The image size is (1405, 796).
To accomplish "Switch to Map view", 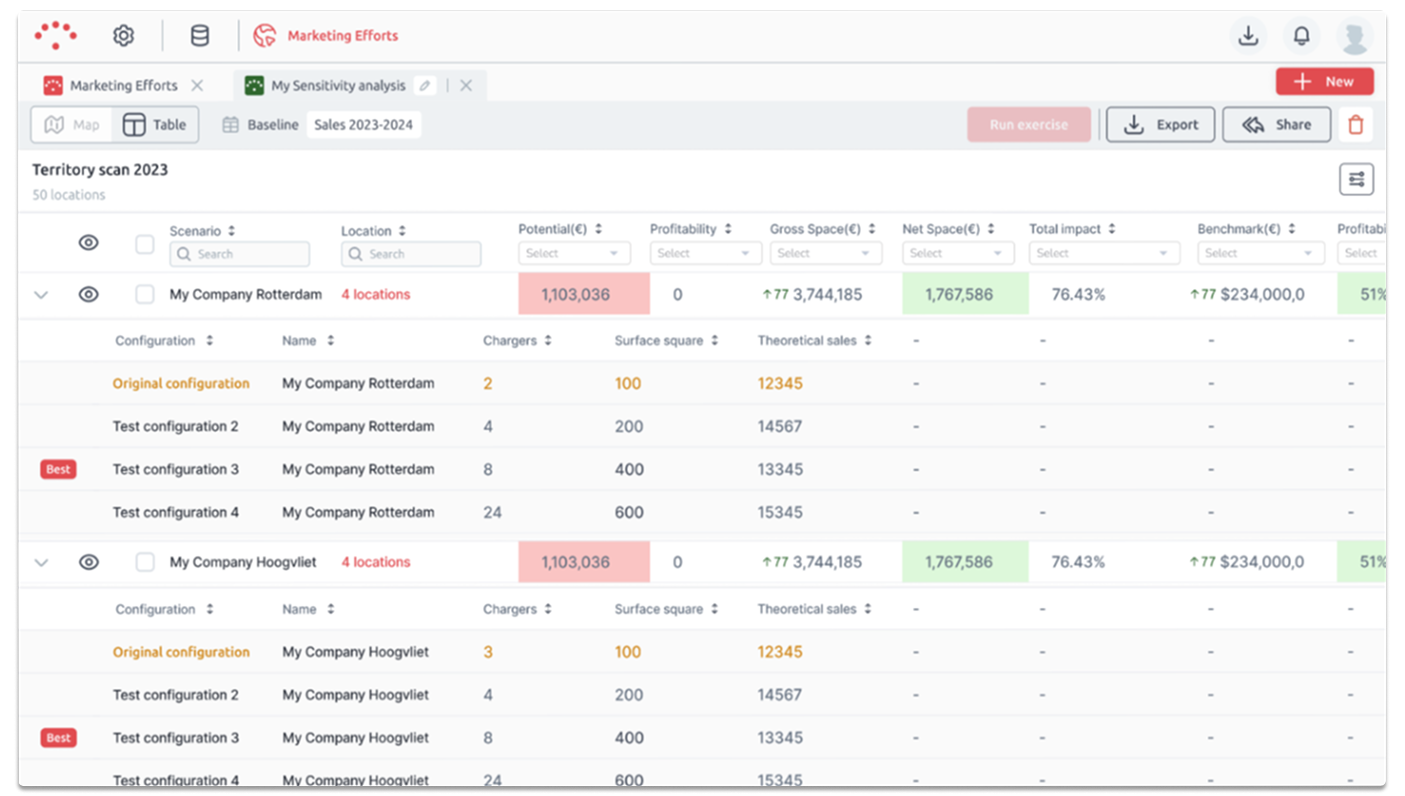I will pyautogui.click(x=74, y=125).
